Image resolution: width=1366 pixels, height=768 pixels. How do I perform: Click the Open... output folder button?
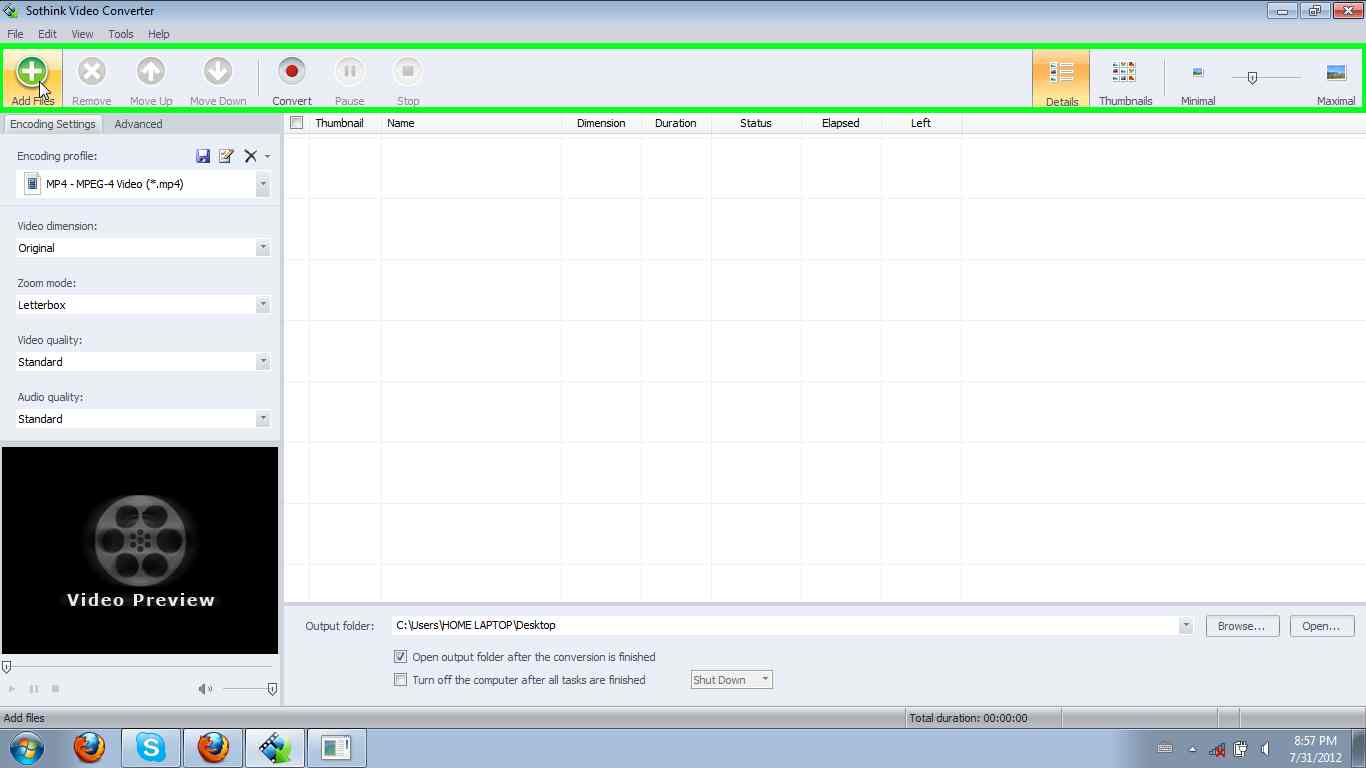[1321, 626]
